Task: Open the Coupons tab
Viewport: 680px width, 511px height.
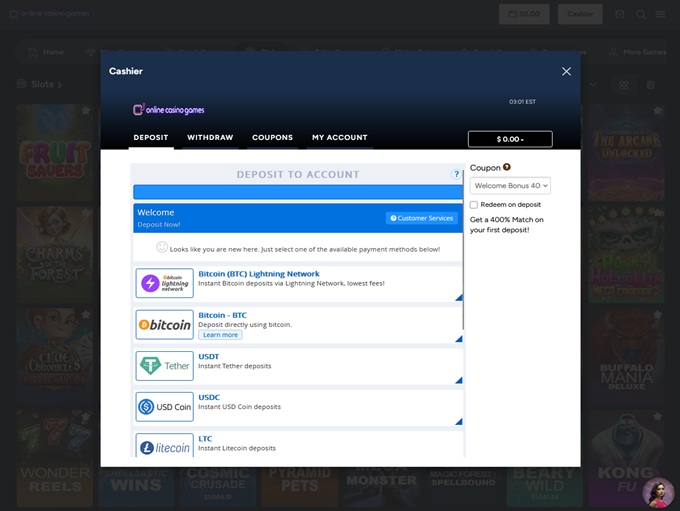Action: [x=272, y=137]
